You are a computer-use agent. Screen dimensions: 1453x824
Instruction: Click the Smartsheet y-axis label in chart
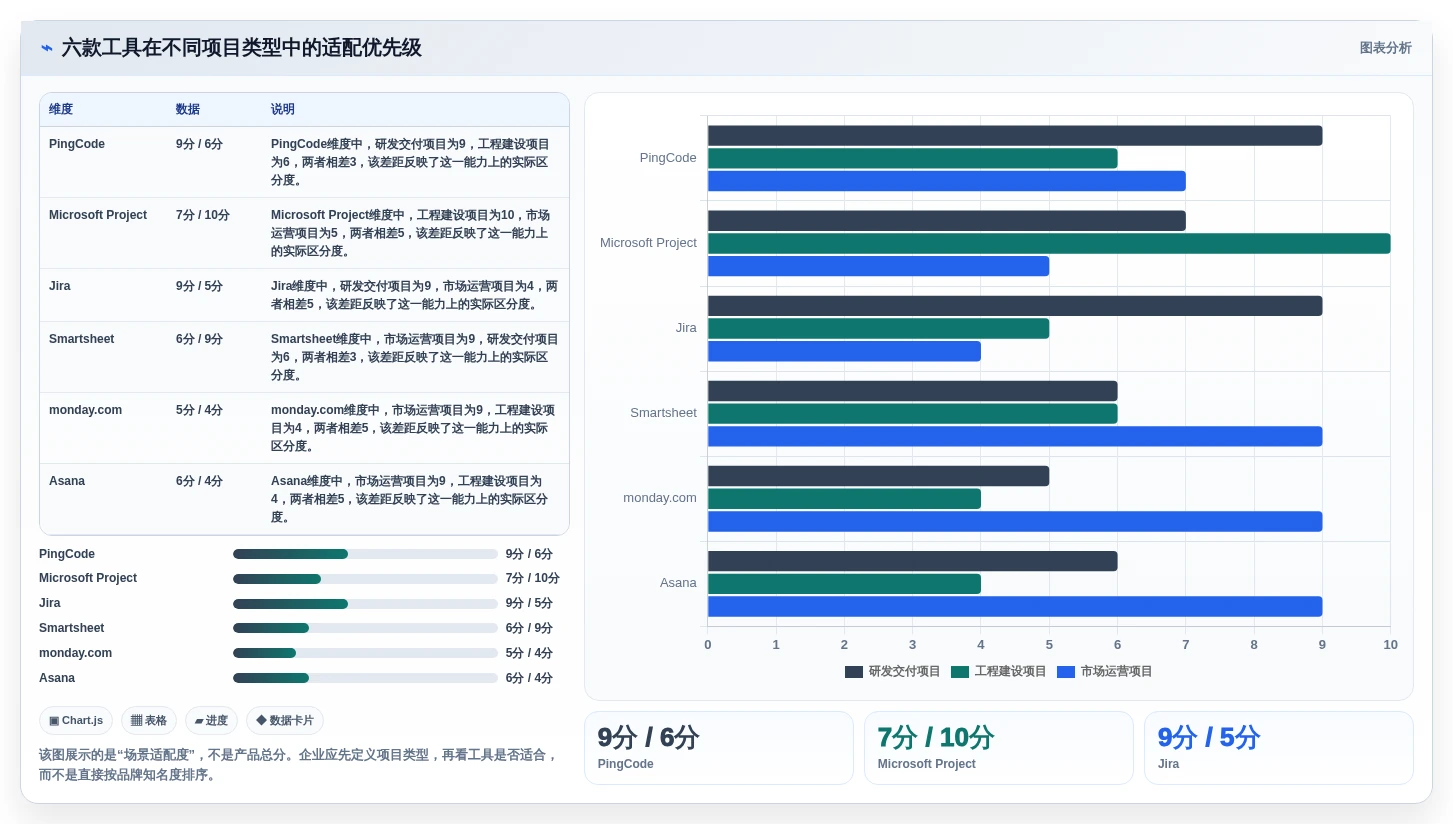pyautogui.click(x=663, y=413)
